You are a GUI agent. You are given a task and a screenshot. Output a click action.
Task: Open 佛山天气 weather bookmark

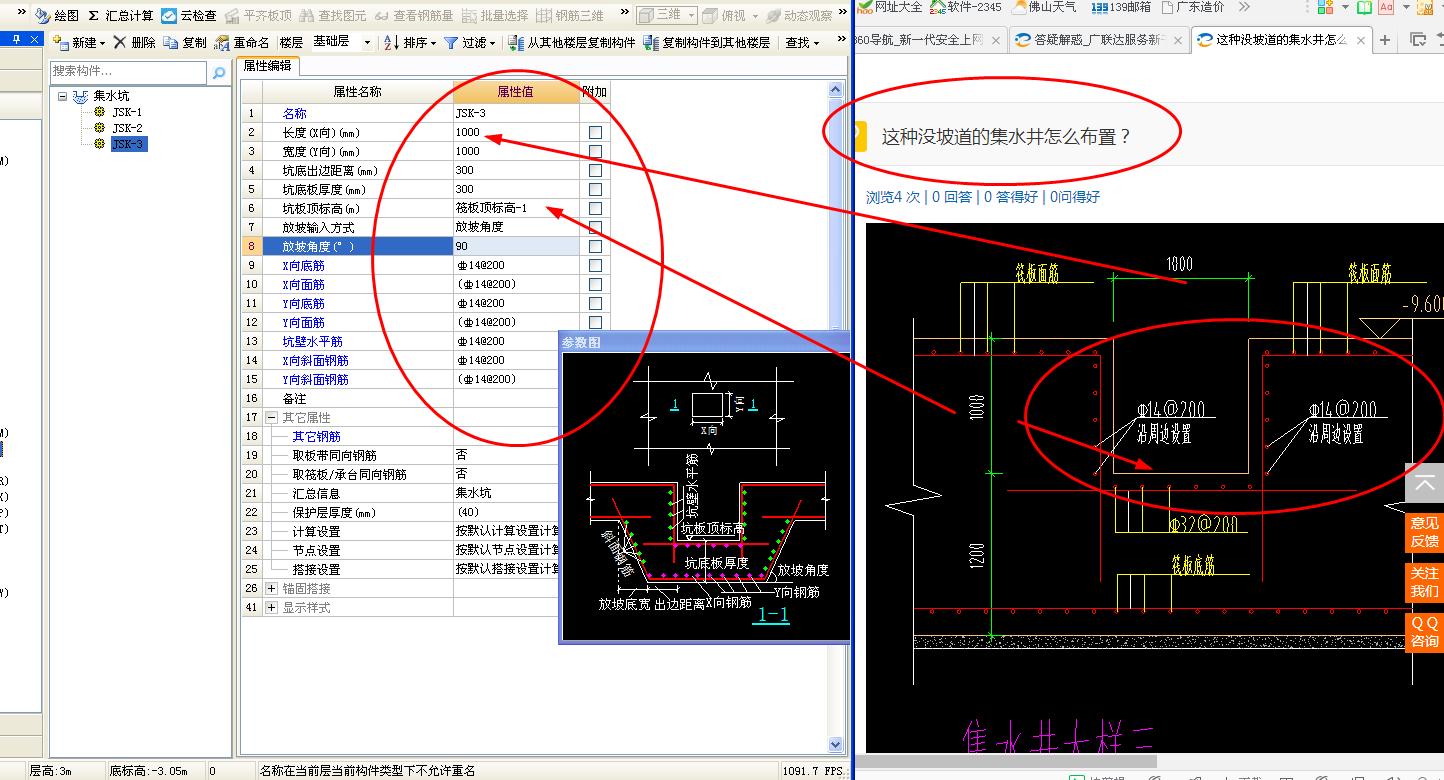click(x=1045, y=7)
